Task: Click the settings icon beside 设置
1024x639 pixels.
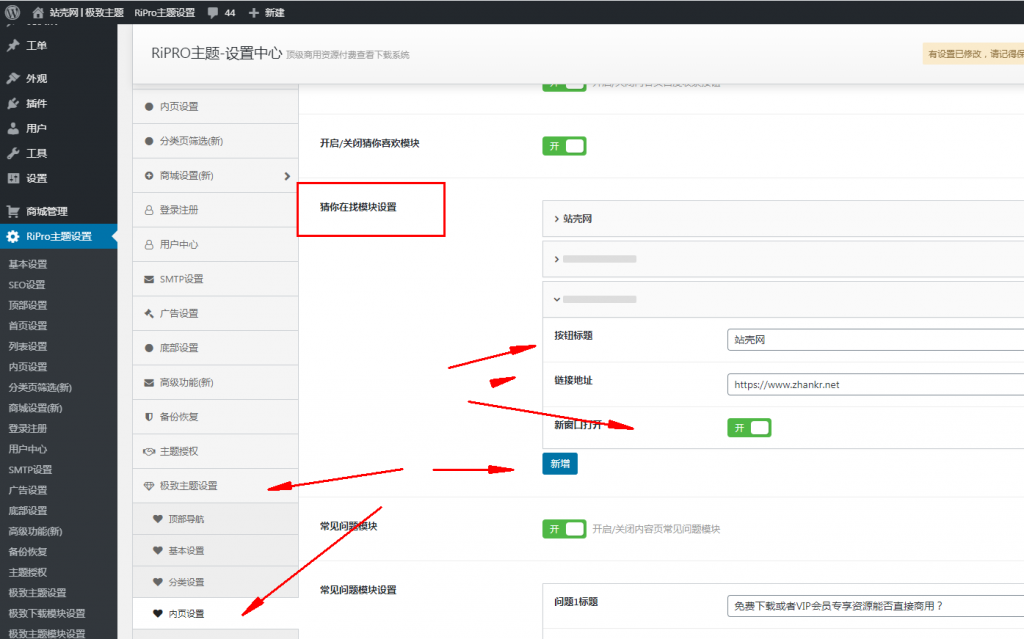Action: pos(13,178)
